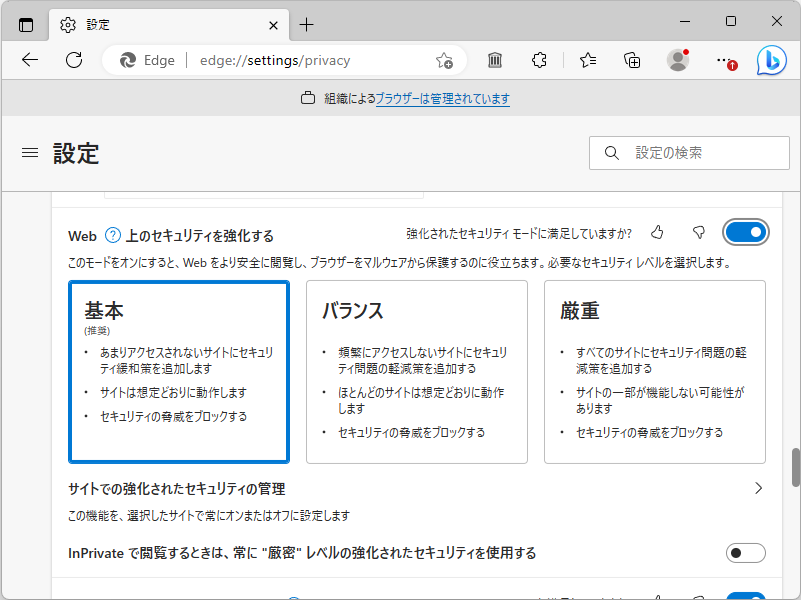Expand サイトでの強化されたセキュリティの管理 settings
This screenshot has height=600, width=801.
(759, 489)
